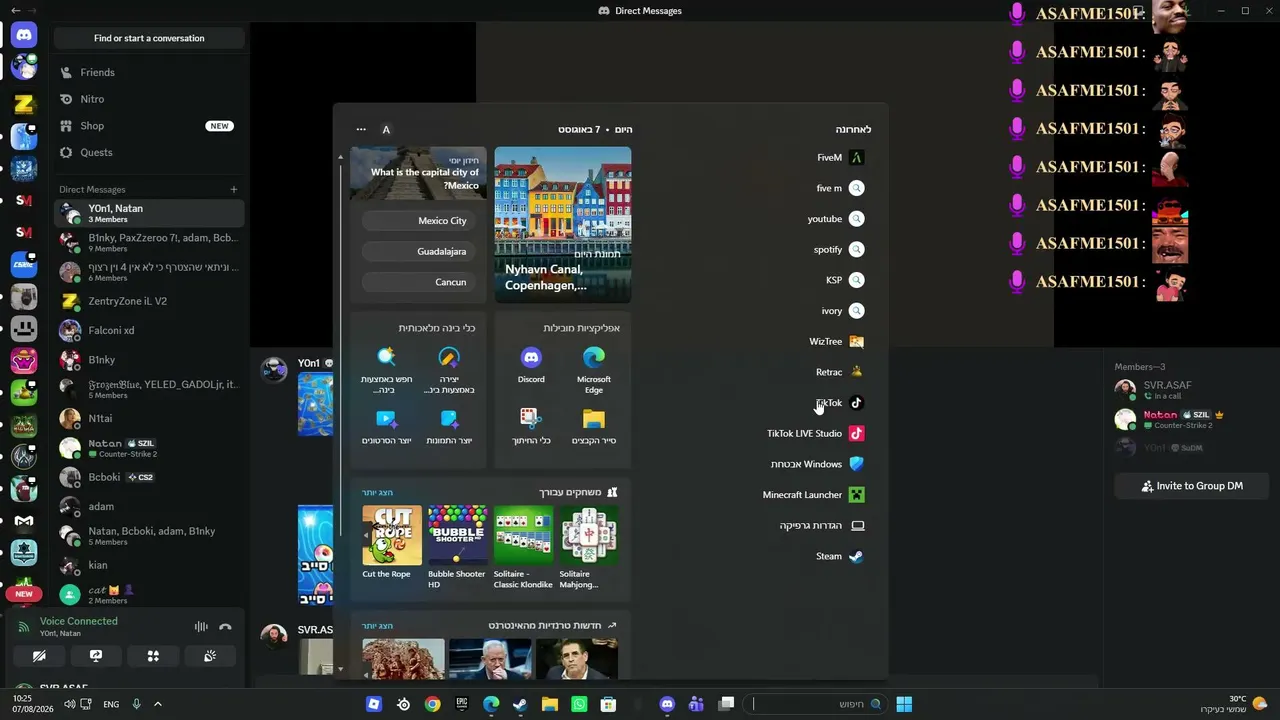Open Discord in the top apps panel
Screen dimensions: 1280x720
click(531, 365)
